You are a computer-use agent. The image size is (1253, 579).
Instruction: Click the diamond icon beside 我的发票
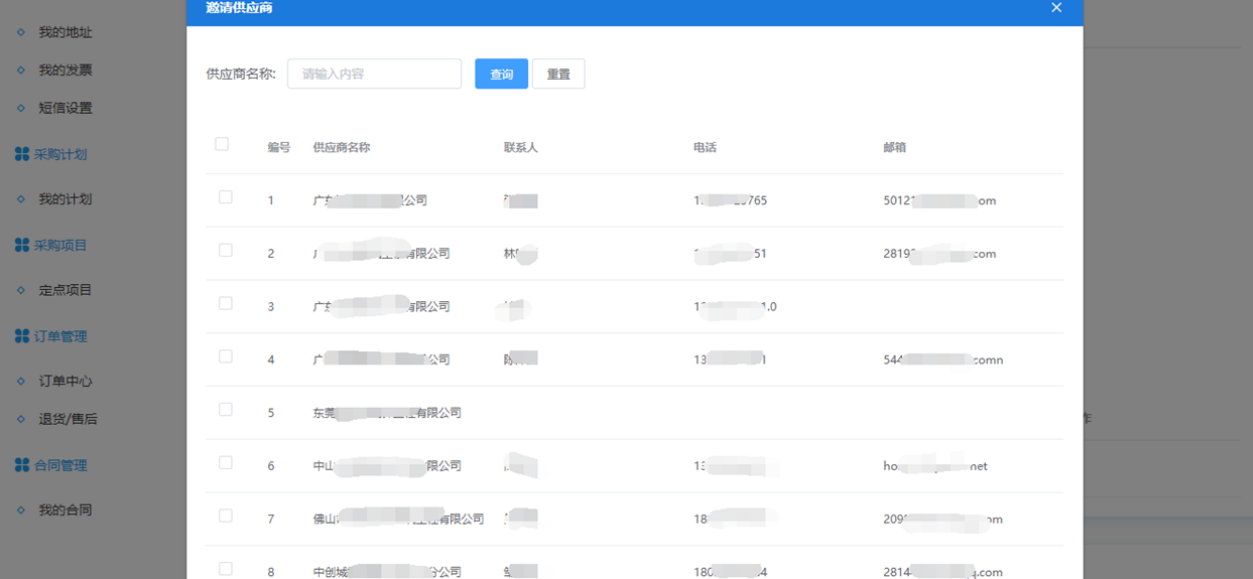tap(21, 71)
